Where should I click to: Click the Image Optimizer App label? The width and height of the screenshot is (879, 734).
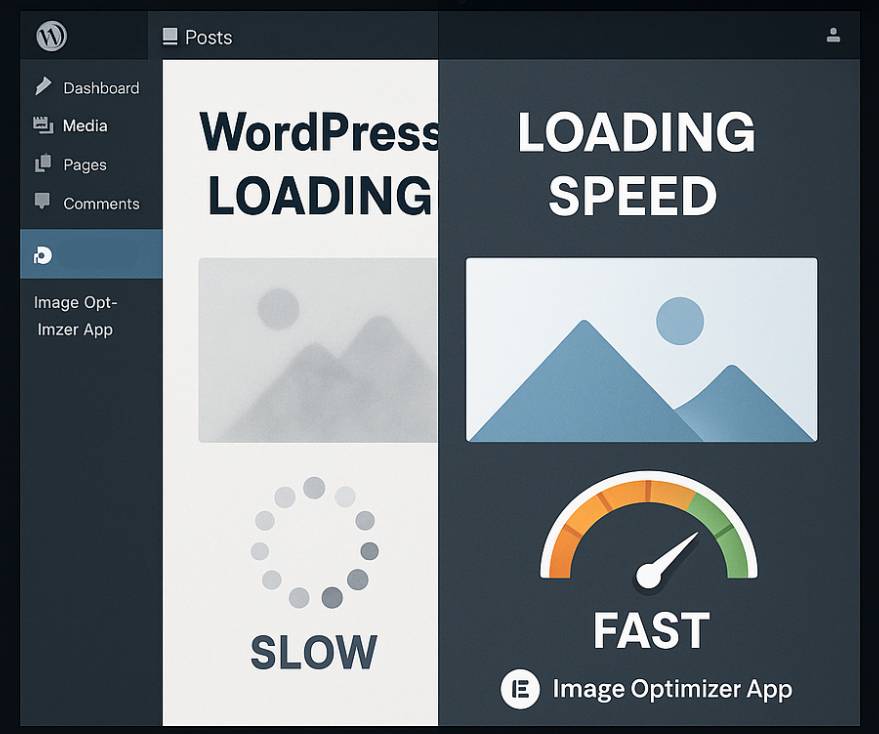click(672, 690)
